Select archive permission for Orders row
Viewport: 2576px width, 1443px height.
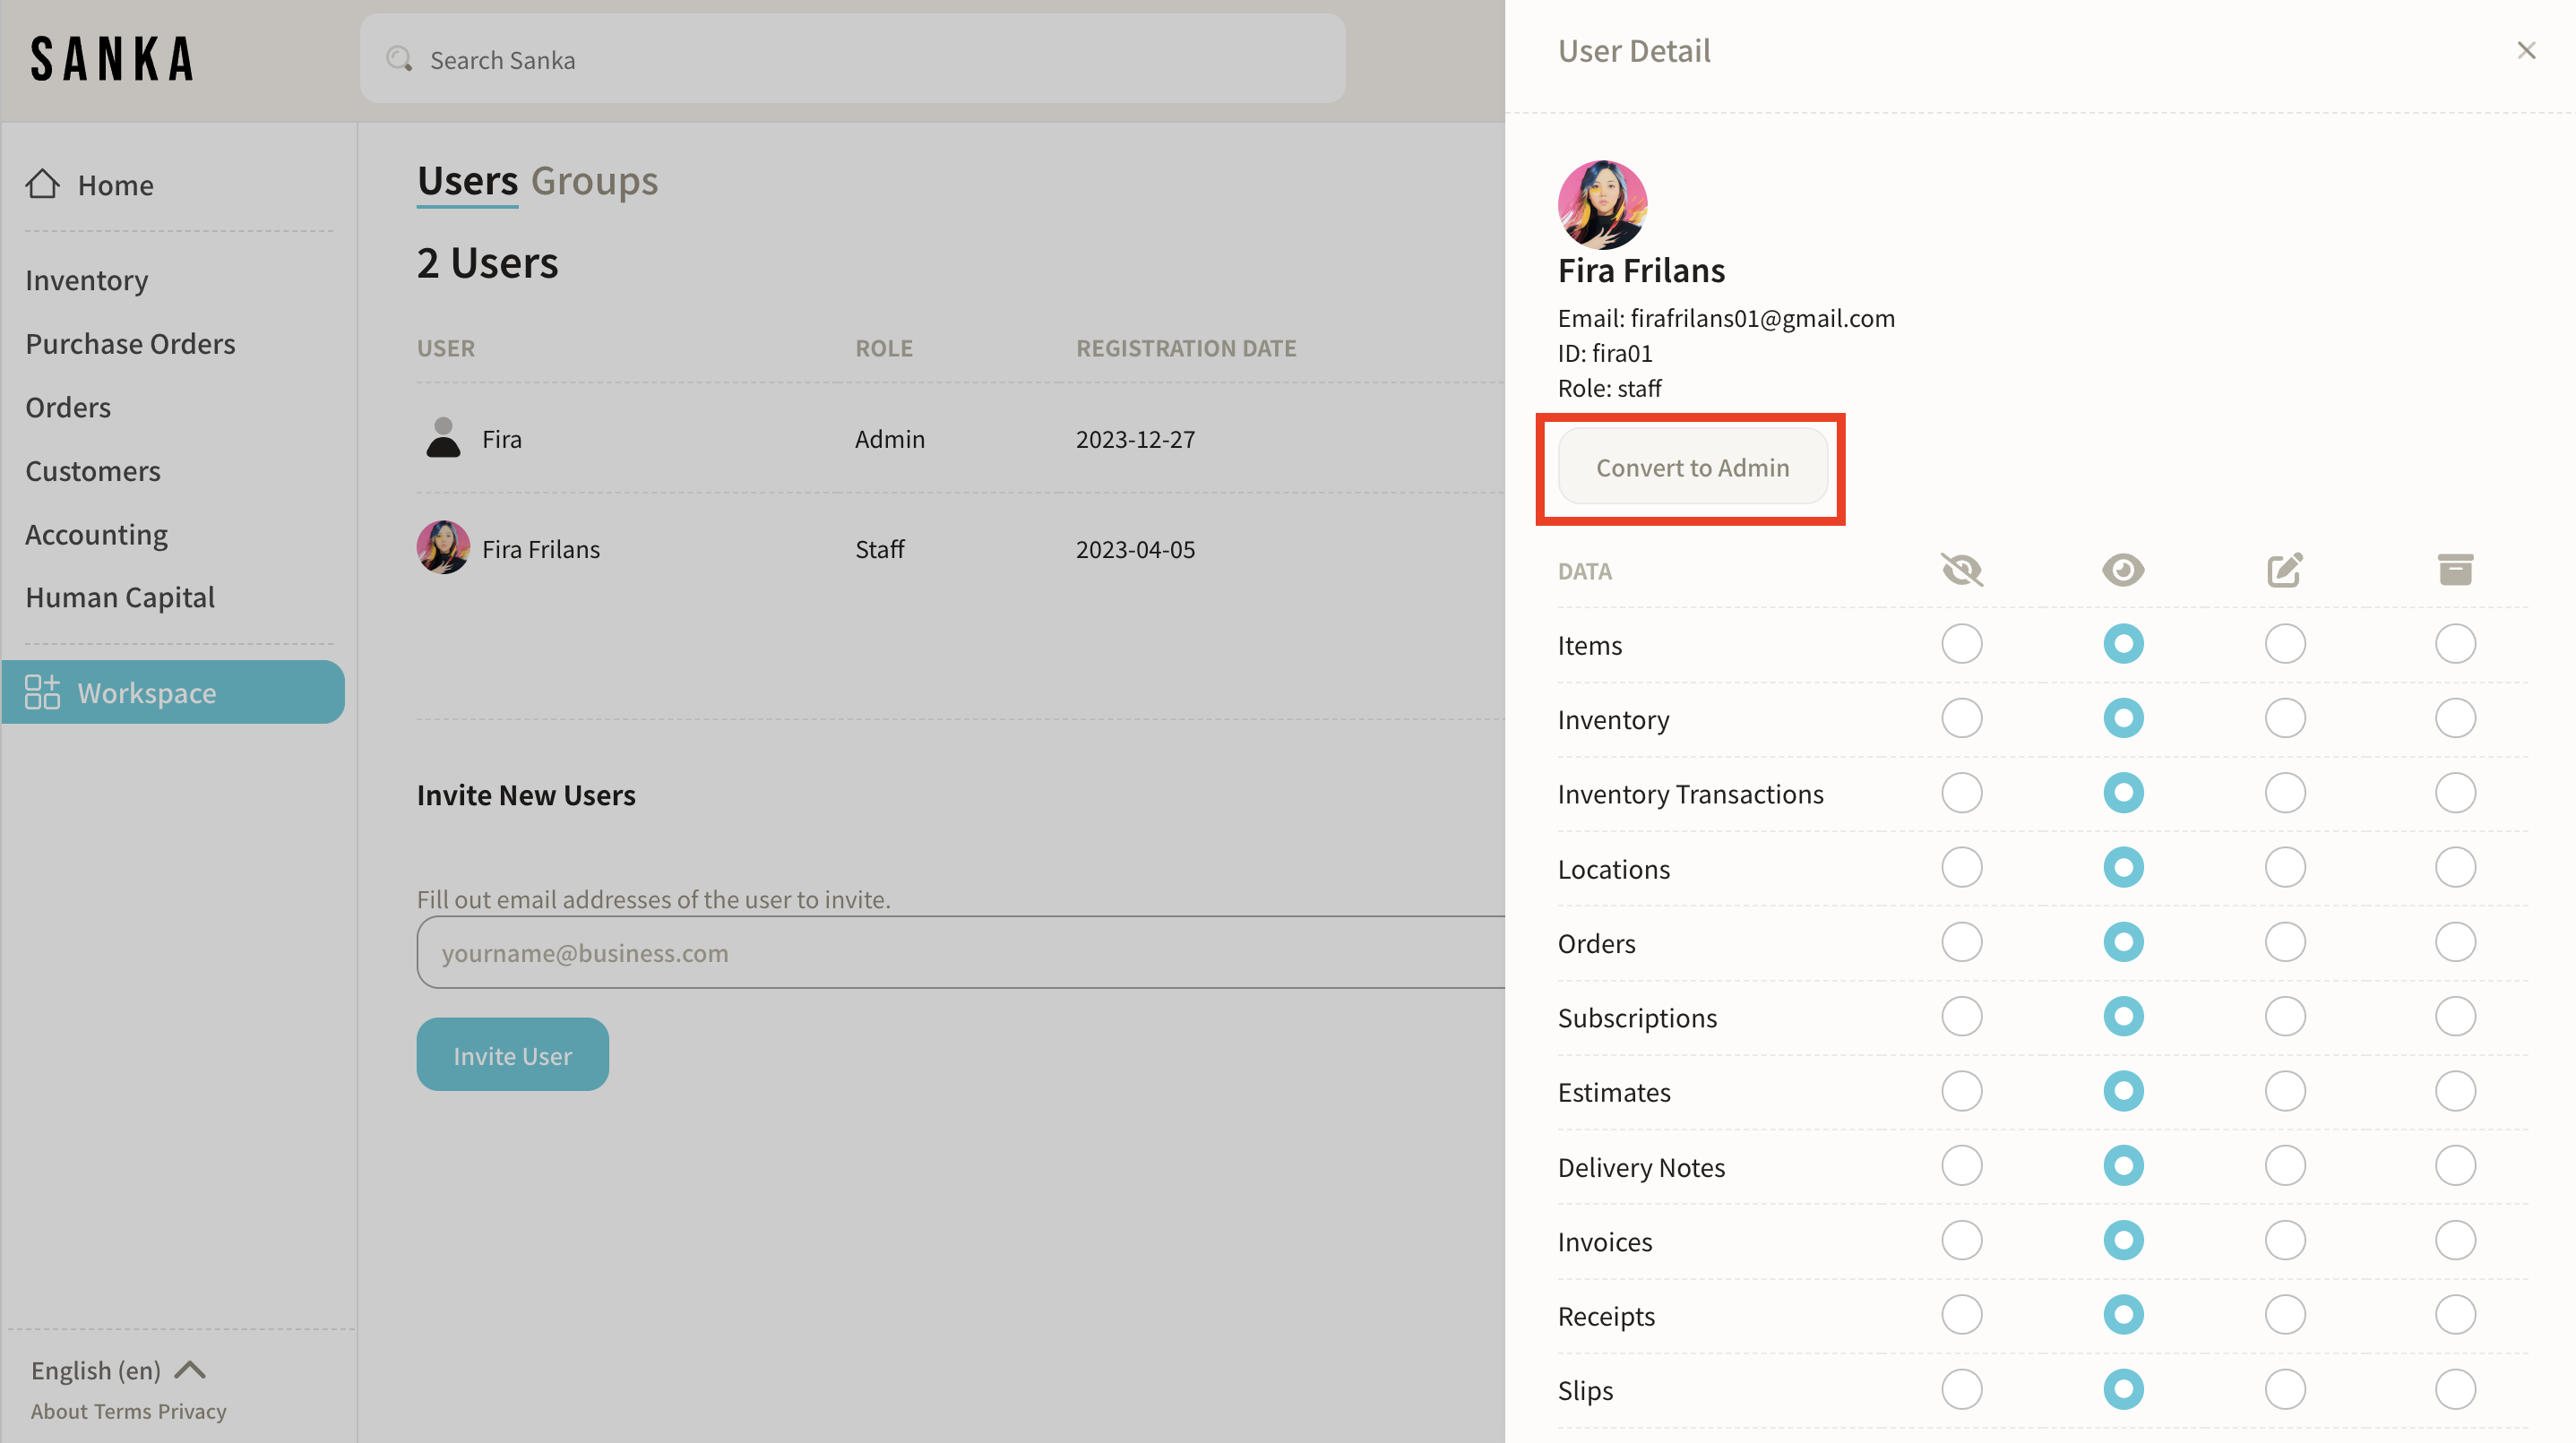(x=2454, y=942)
